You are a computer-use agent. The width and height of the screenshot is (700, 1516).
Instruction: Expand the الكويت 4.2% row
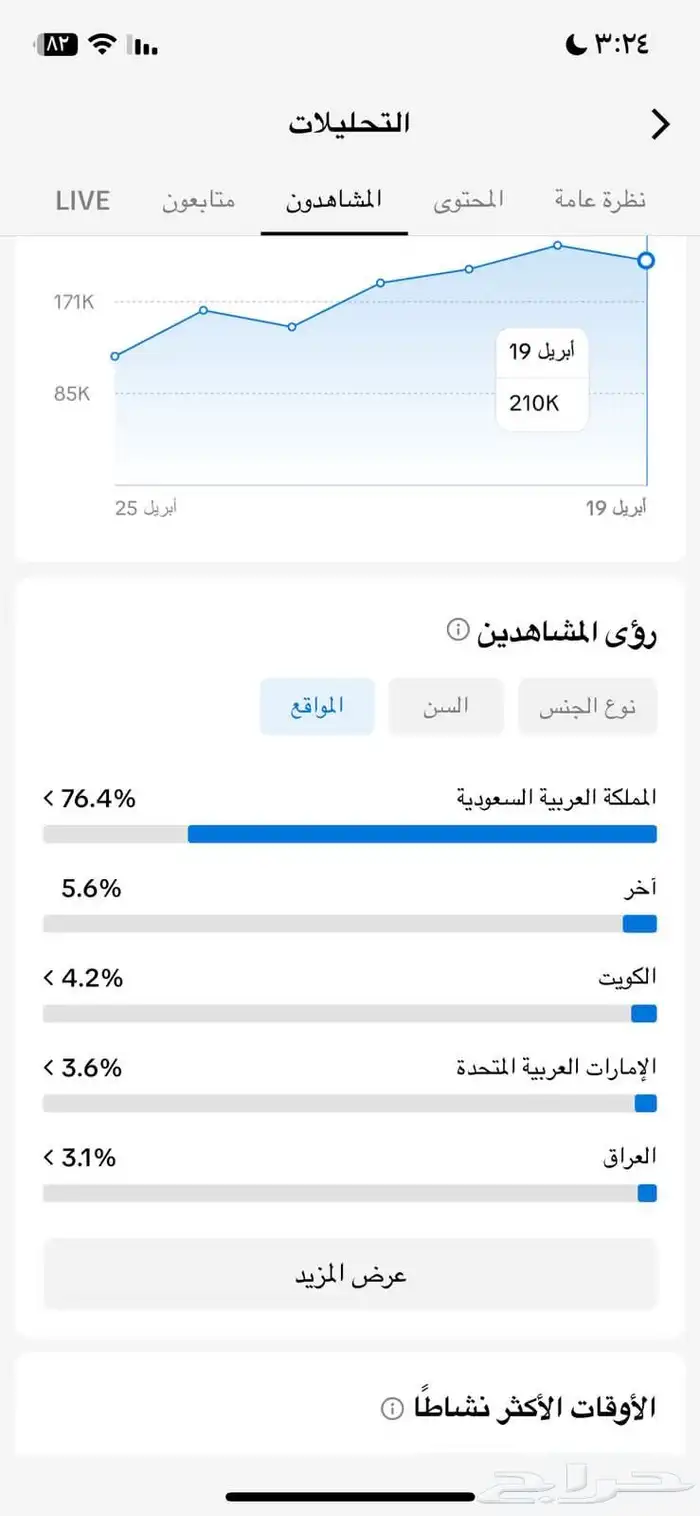[350, 978]
